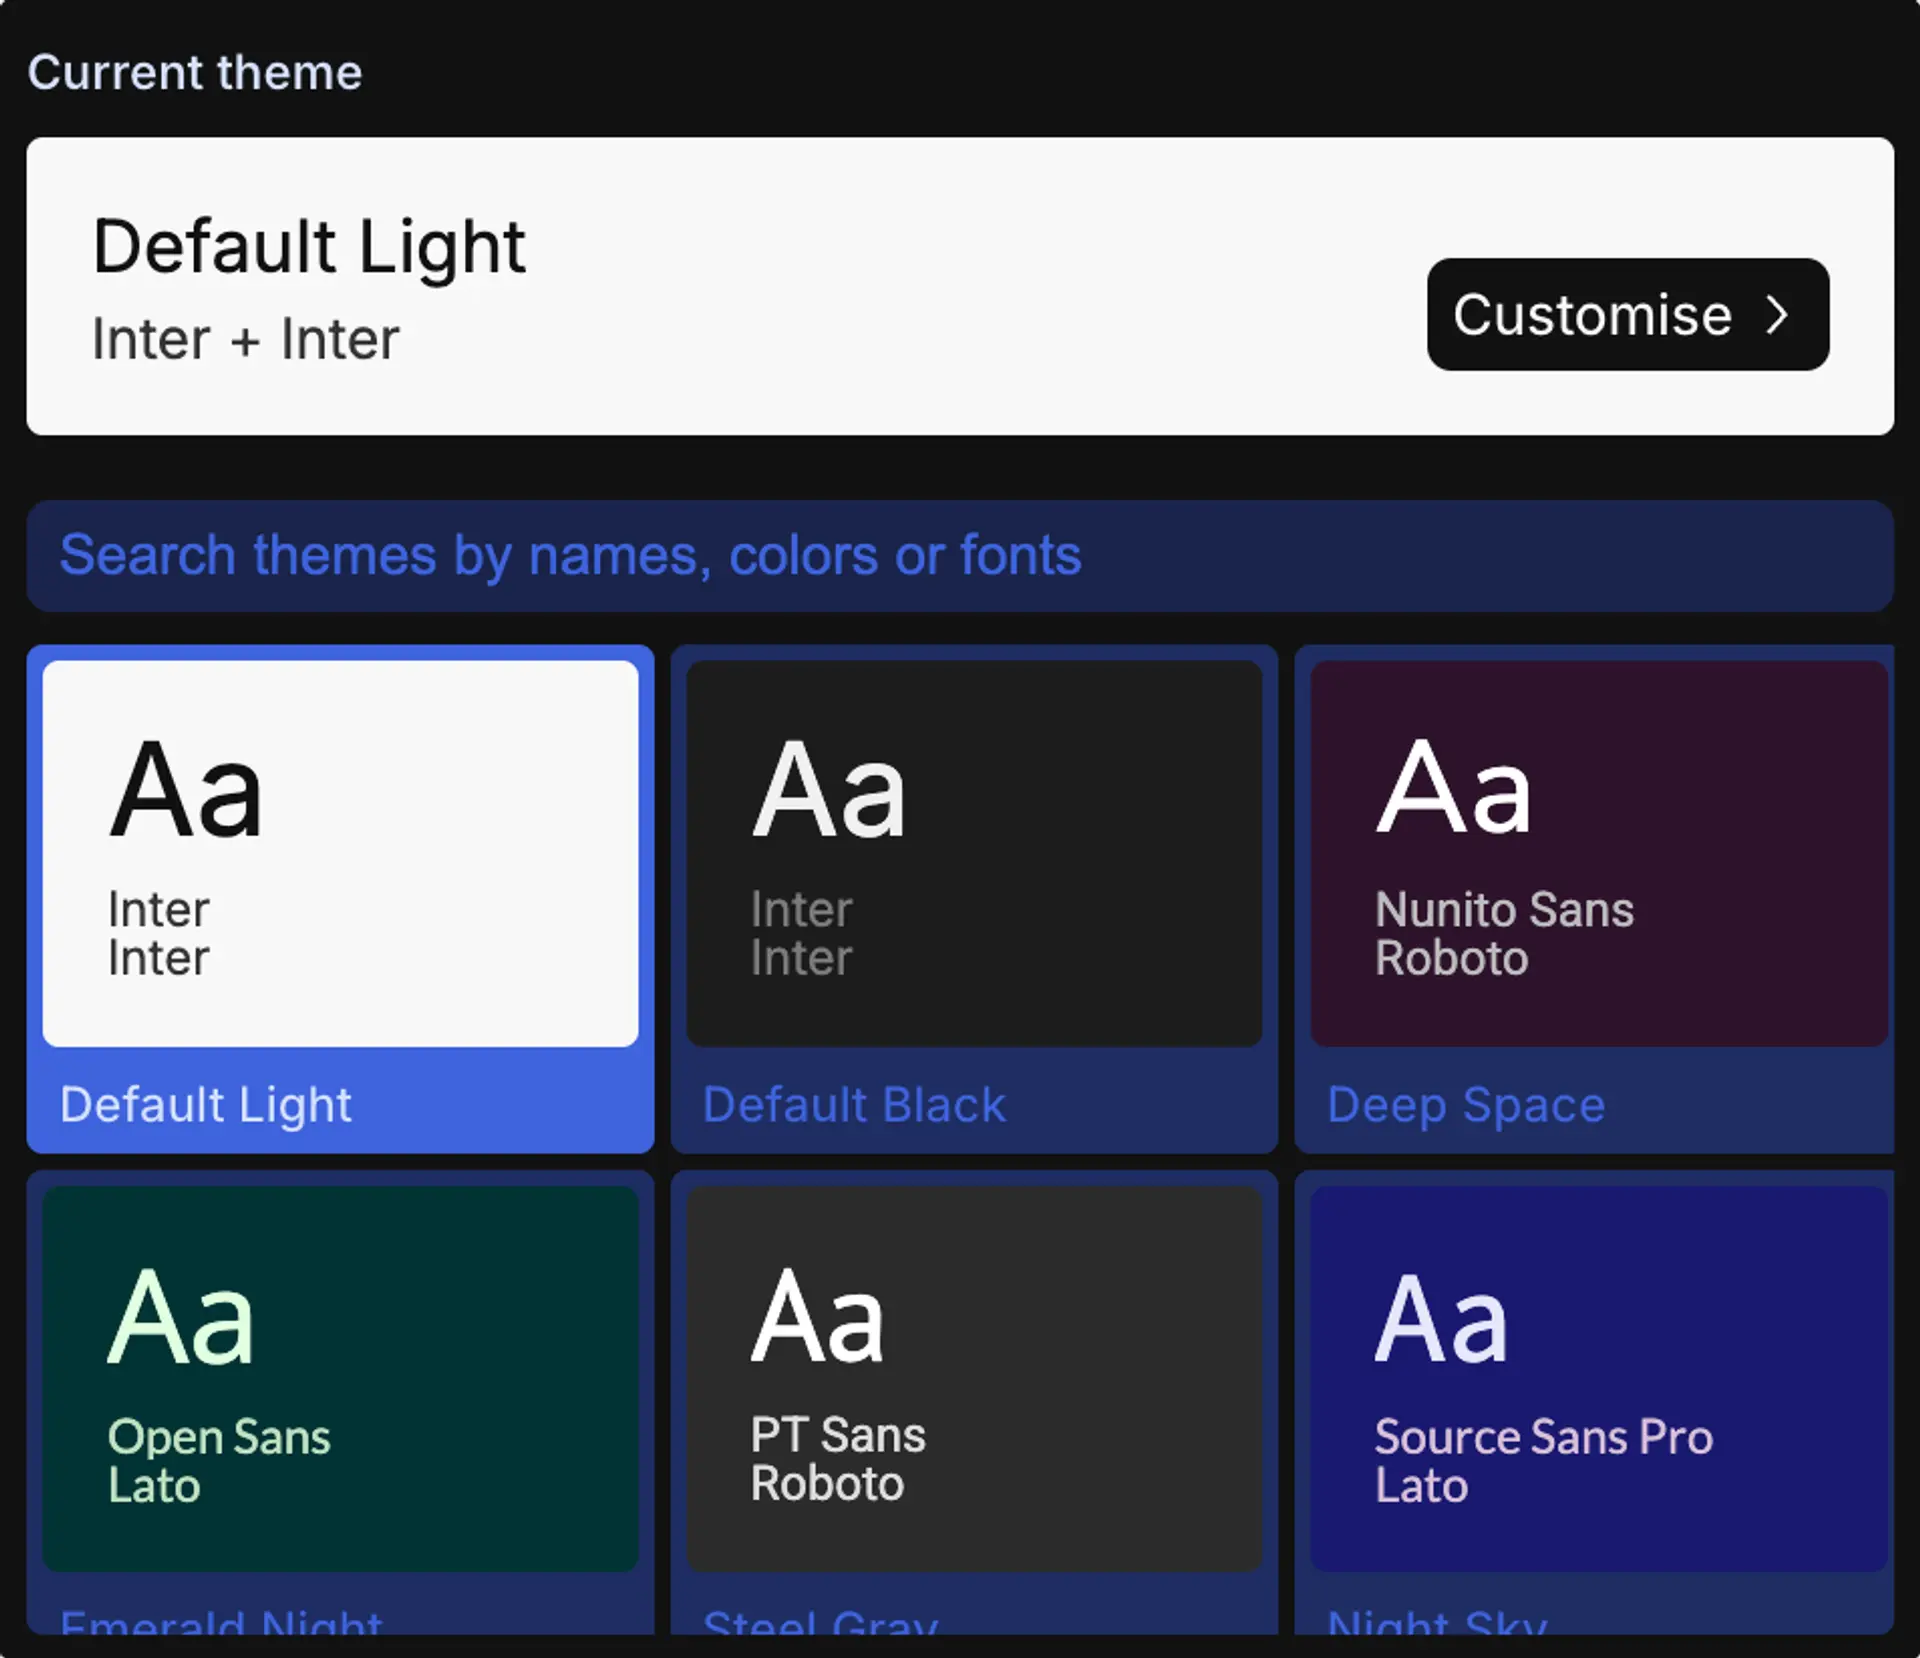Viewport: 1920px width, 1658px height.
Task: Click the Aa sample in Default Light card
Action: (x=186, y=790)
